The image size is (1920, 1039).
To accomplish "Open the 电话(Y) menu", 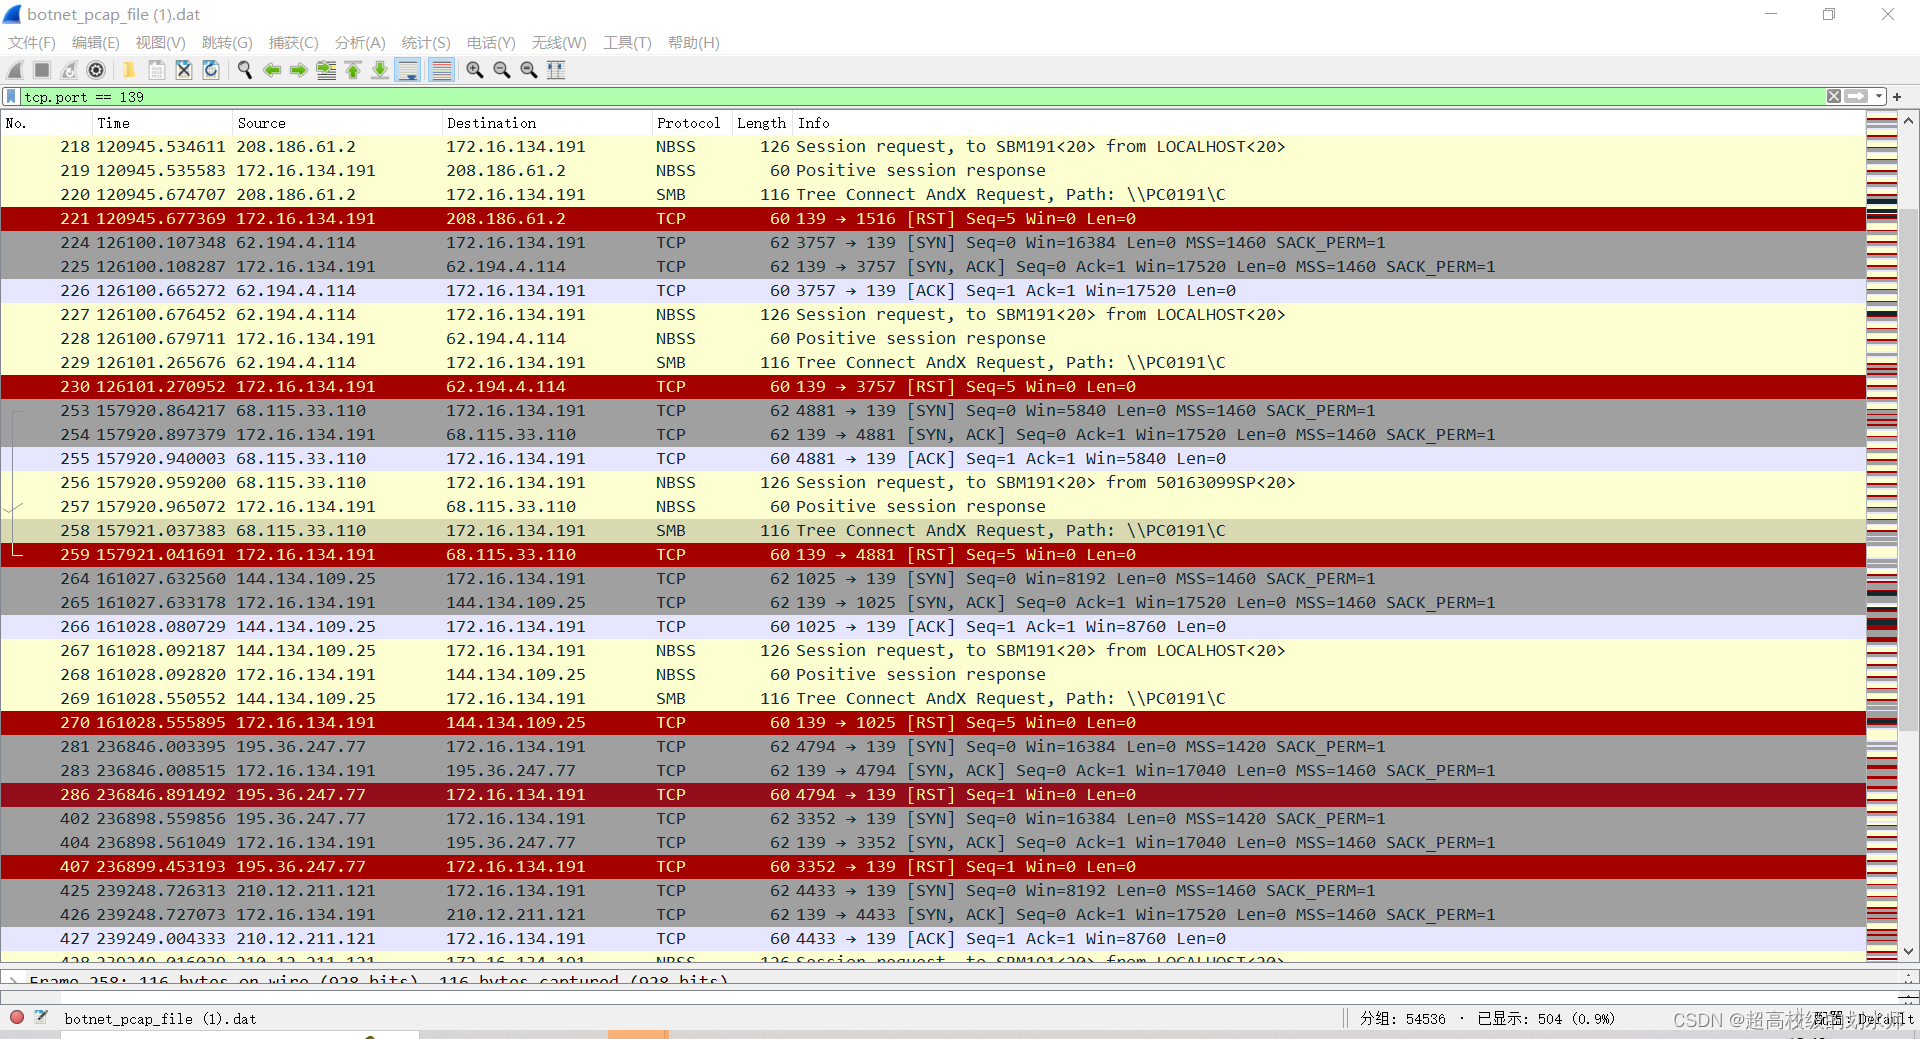I will tap(491, 43).
